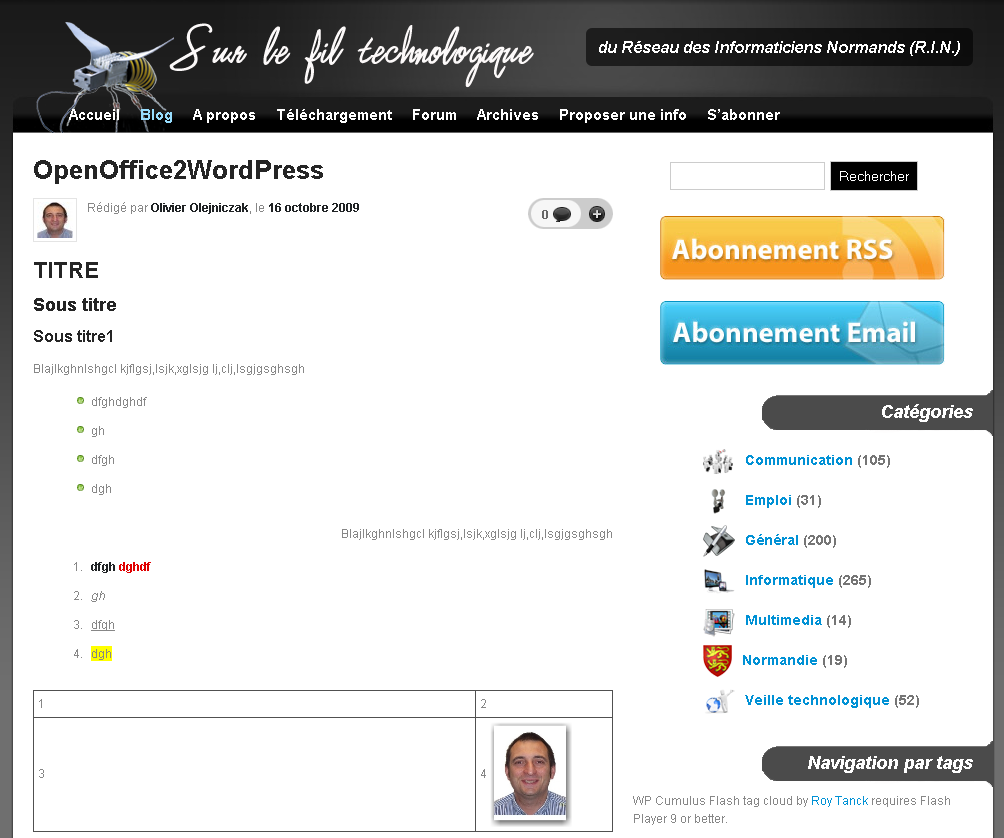Click the search text field
The height and width of the screenshot is (838, 1004).
click(747, 176)
